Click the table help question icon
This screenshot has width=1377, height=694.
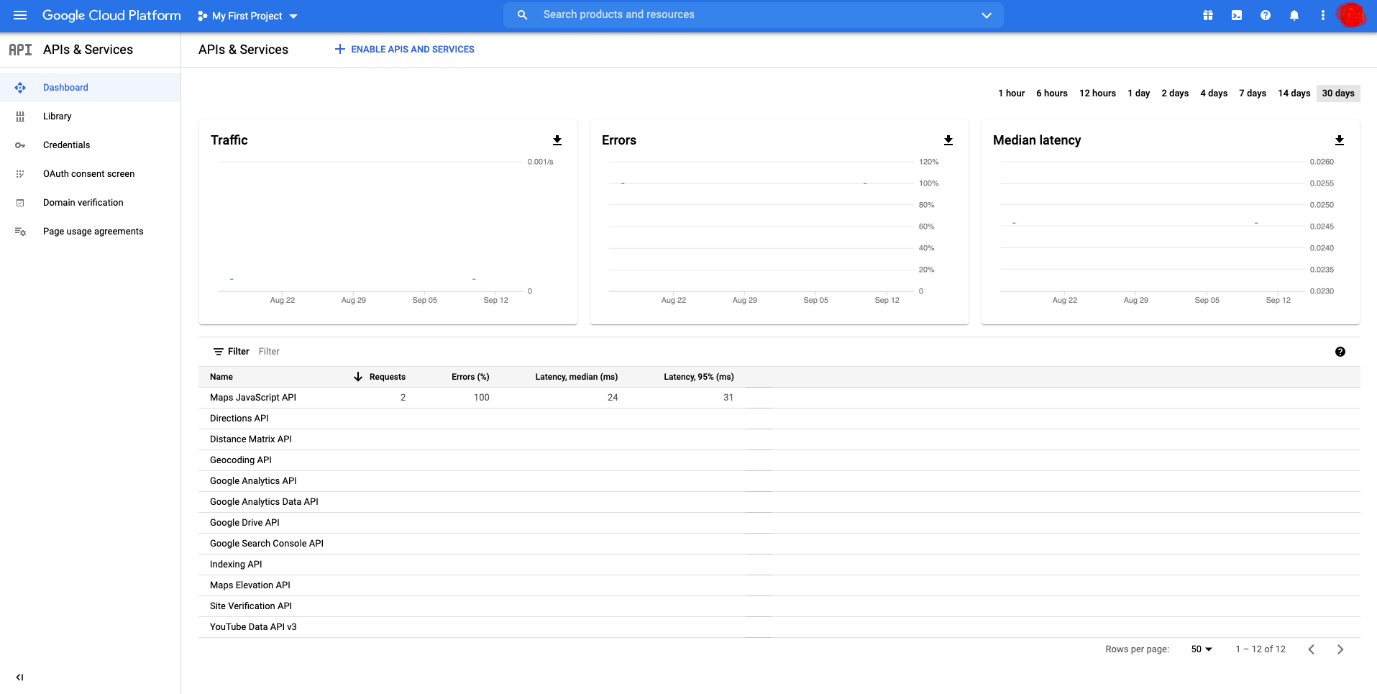coord(1340,352)
